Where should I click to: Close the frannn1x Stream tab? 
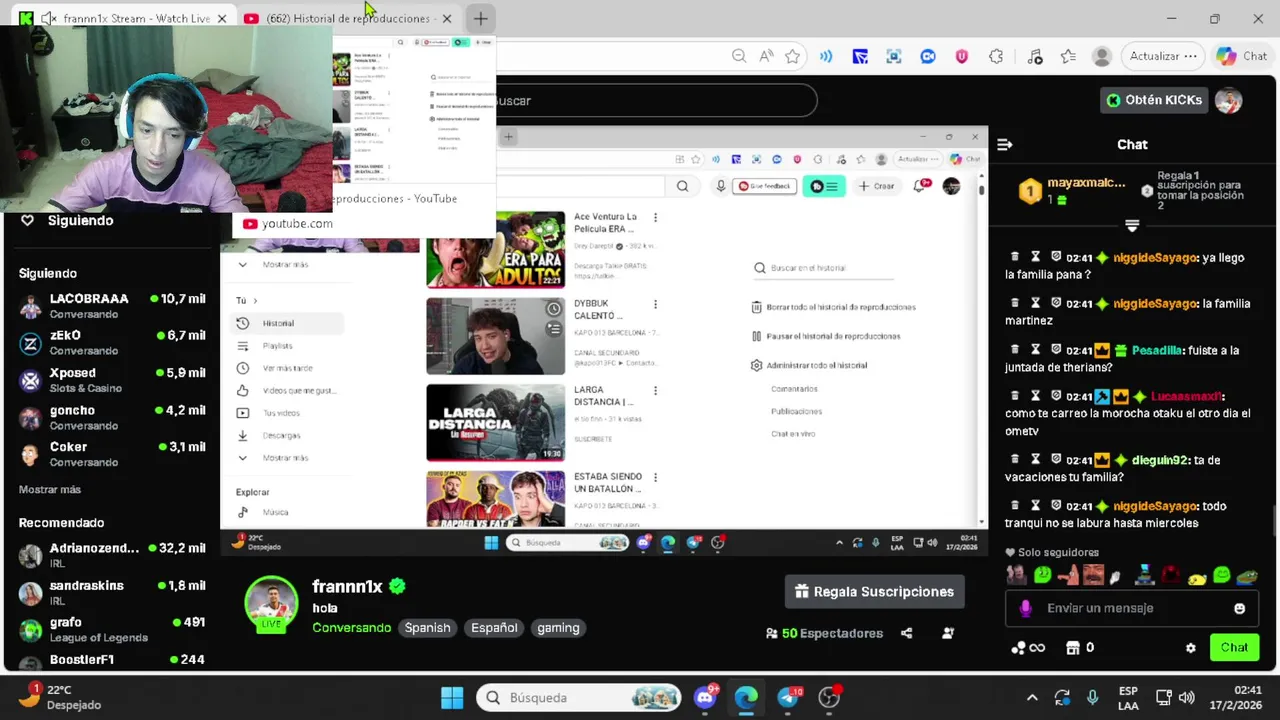[221, 18]
